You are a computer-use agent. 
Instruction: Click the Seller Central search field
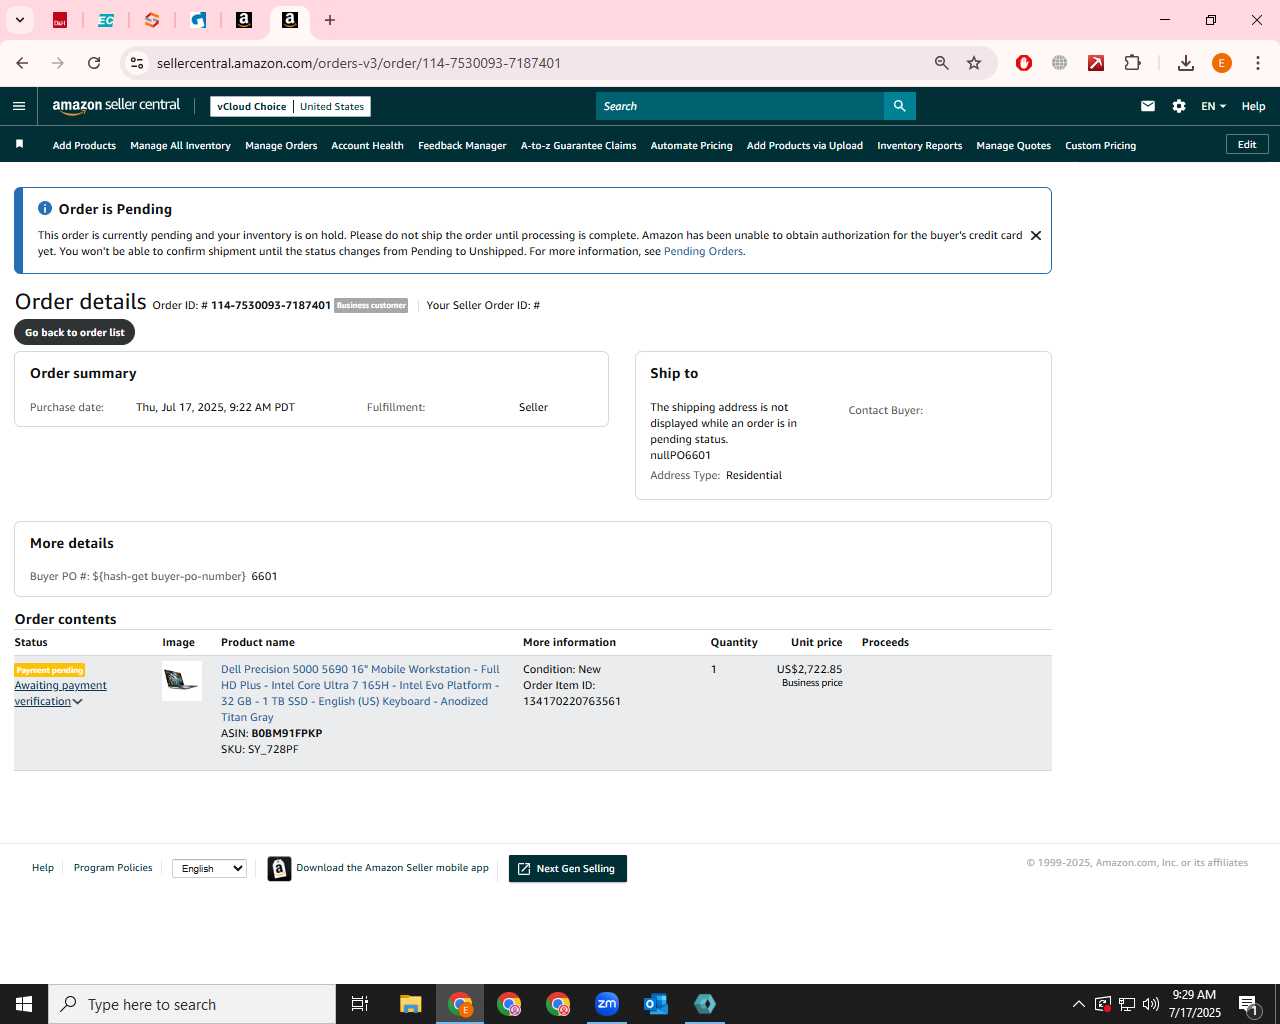click(740, 106)
